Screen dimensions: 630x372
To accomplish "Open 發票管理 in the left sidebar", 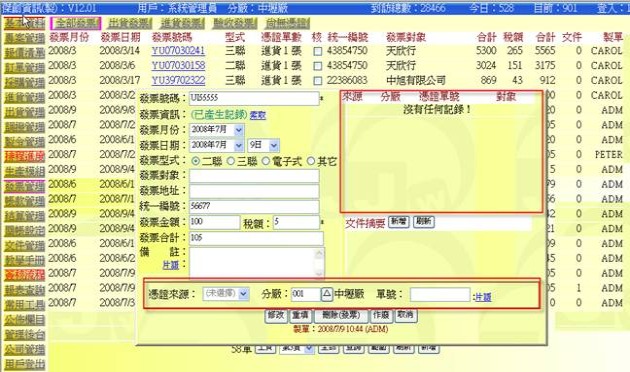I will (x=25, y=186).
